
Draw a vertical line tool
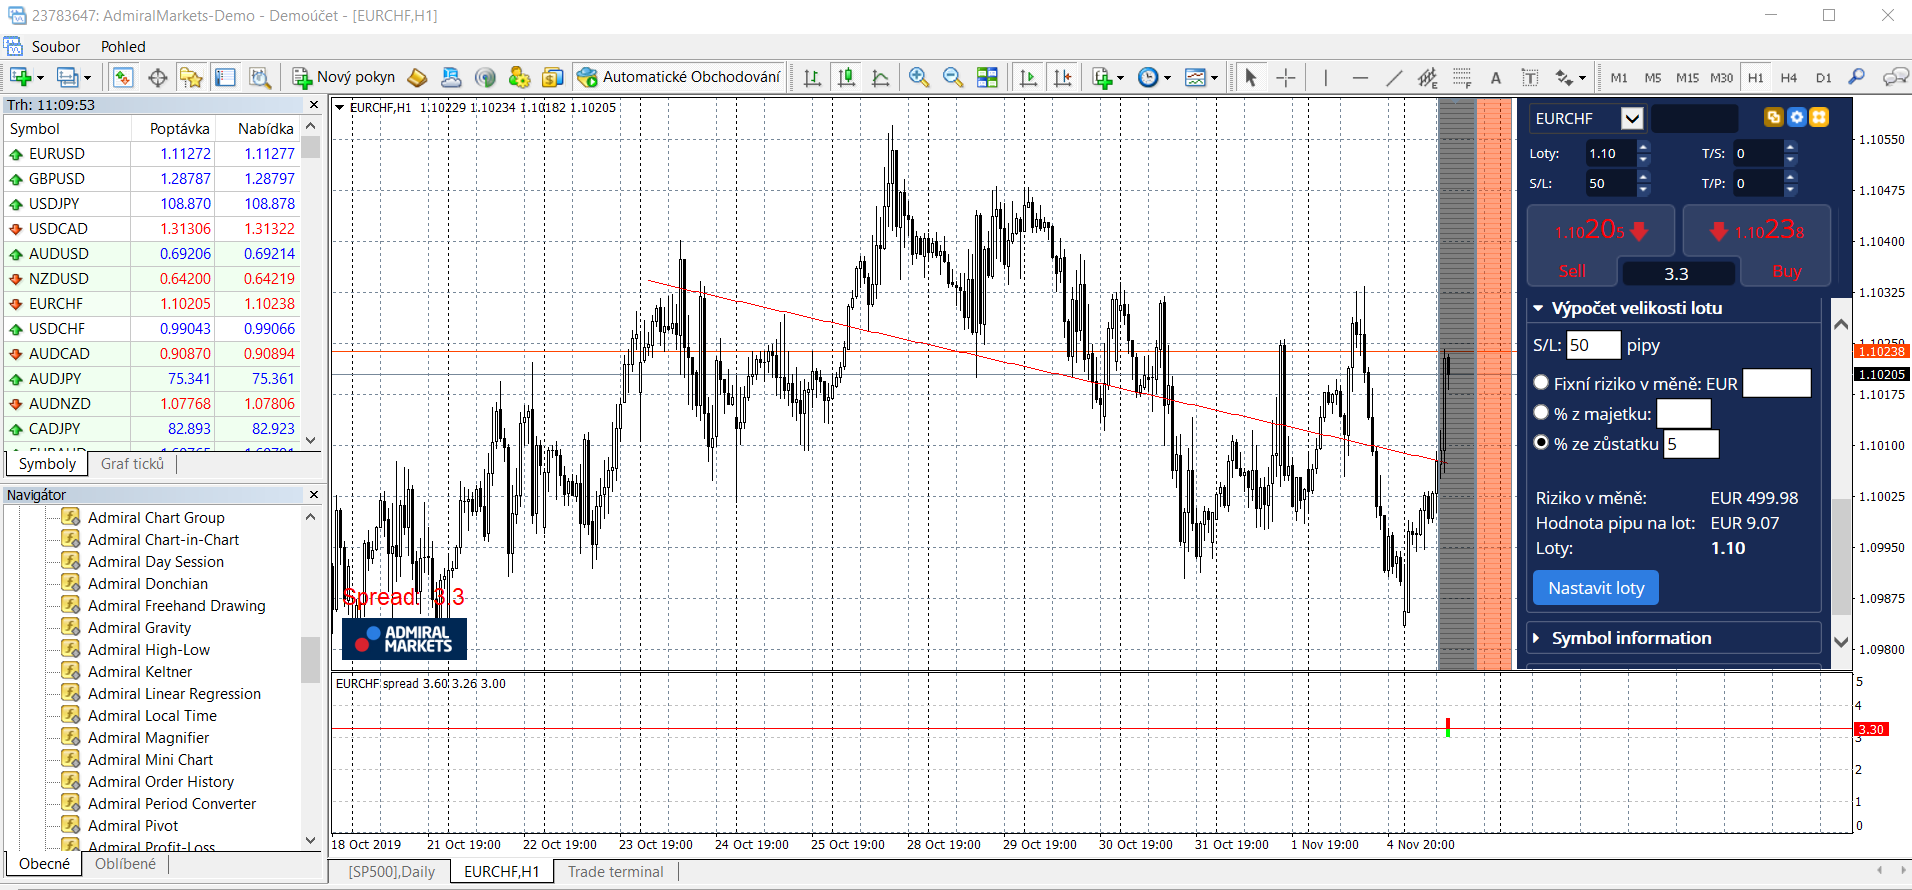pos(1325,77)
